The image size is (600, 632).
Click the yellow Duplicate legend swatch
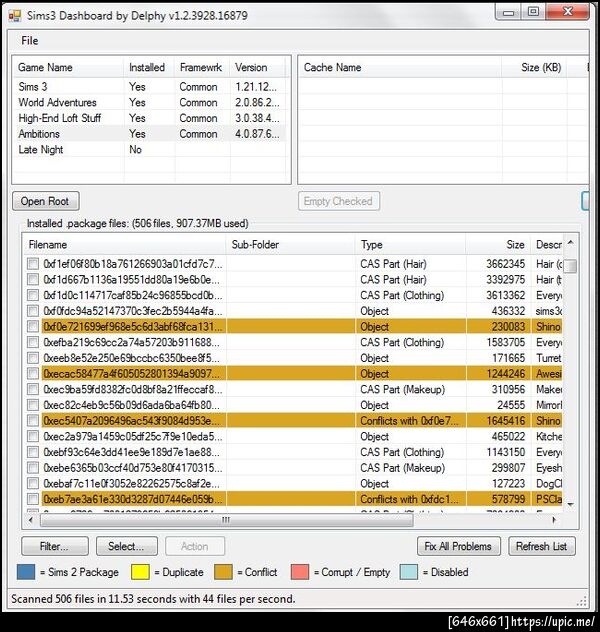coord(141,572)
